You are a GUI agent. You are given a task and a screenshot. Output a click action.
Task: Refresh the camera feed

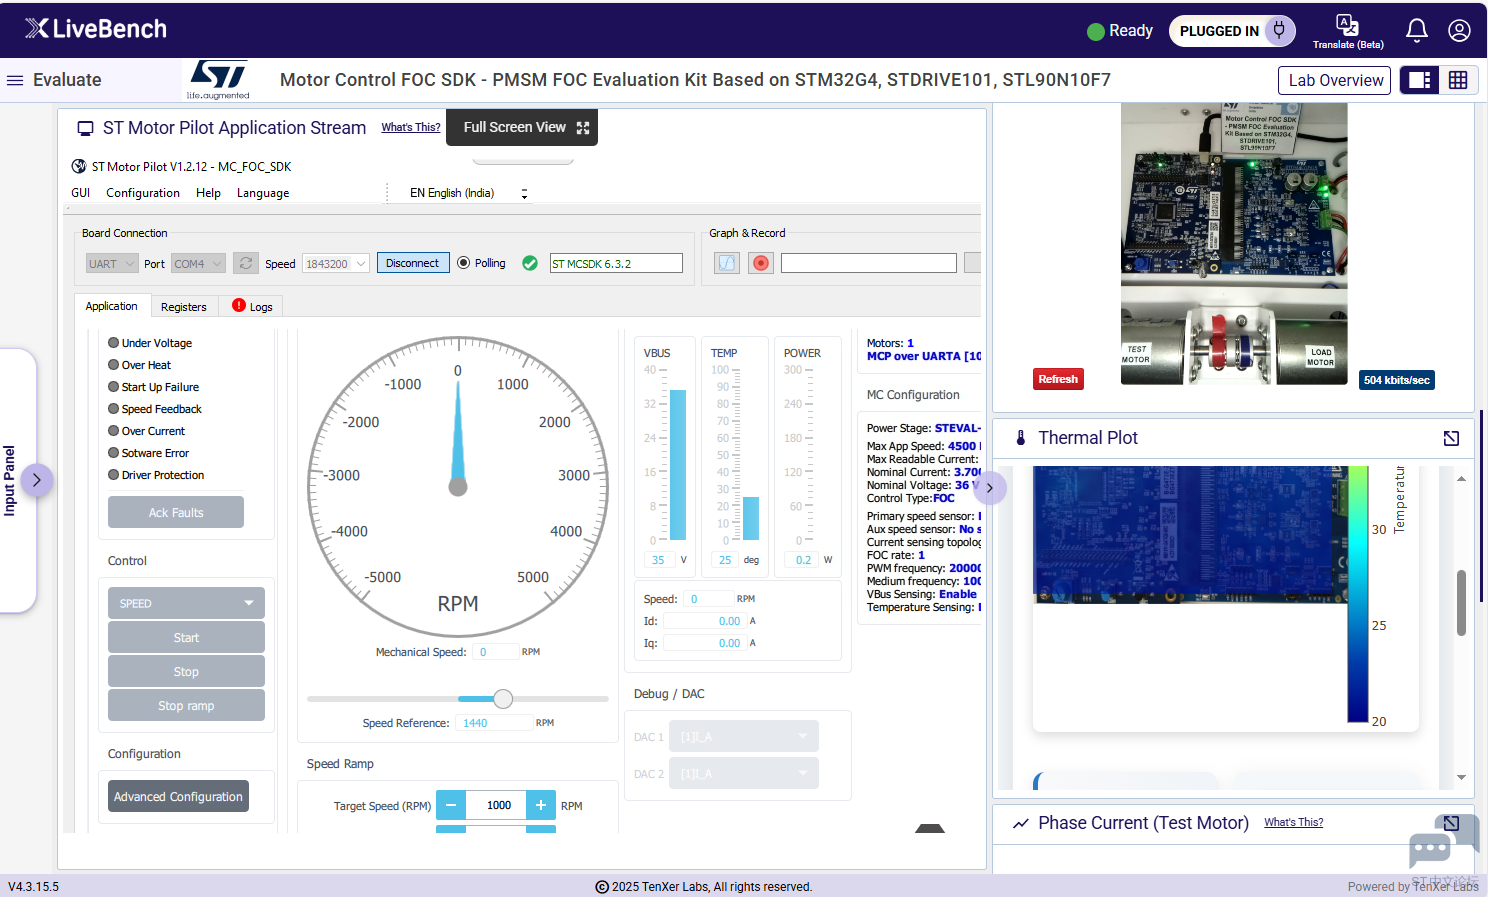click(1058, 379)
